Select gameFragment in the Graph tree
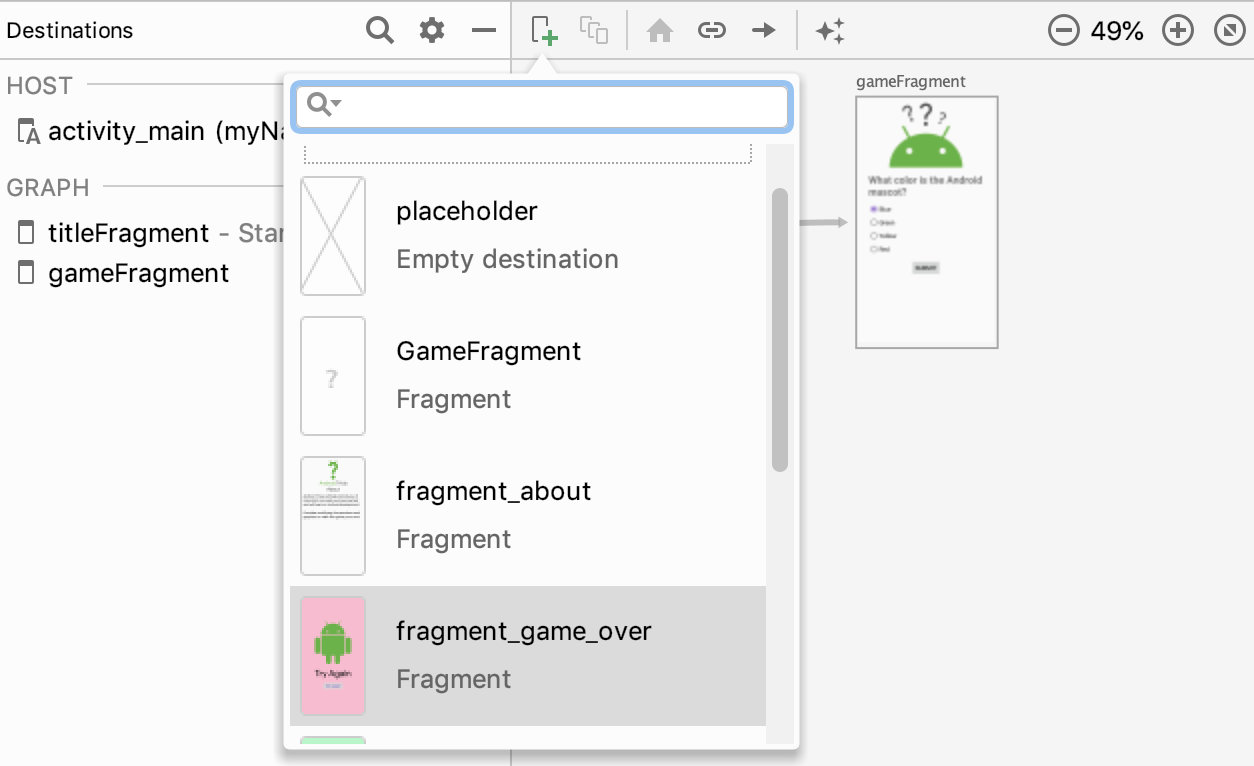 (138, 273)
